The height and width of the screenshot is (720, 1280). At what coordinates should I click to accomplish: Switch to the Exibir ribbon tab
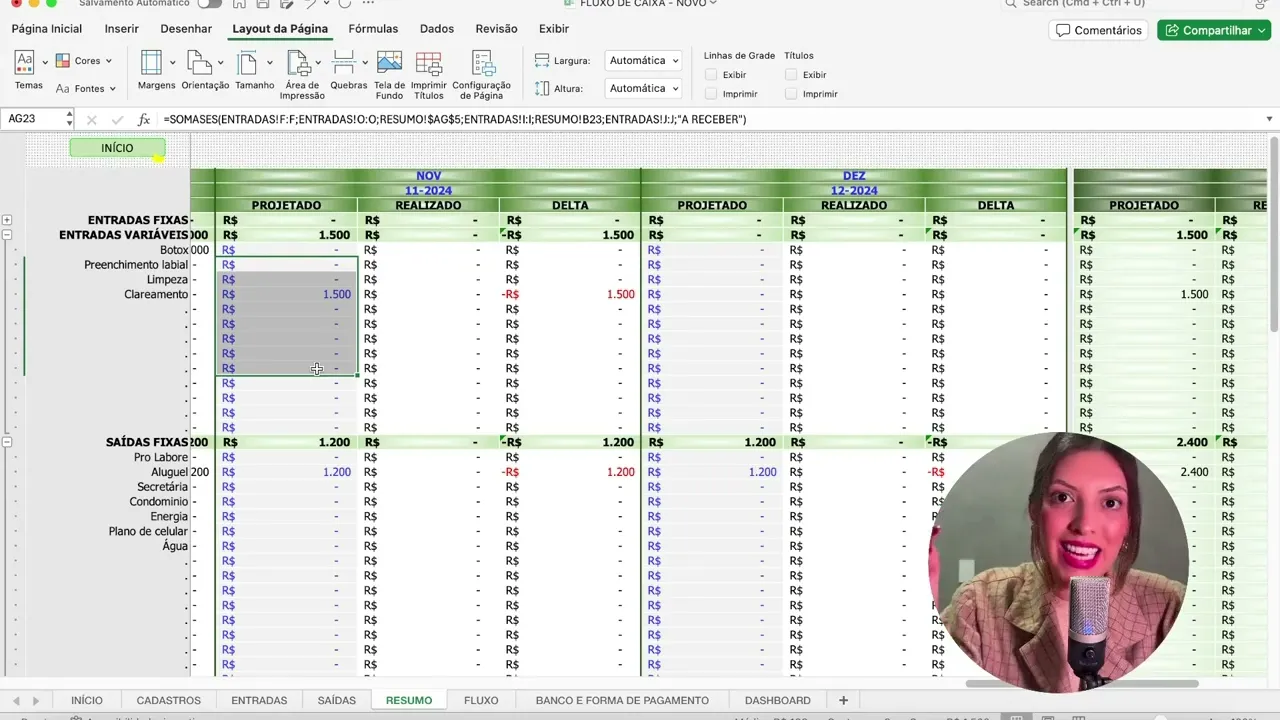[x=554, y=29]
